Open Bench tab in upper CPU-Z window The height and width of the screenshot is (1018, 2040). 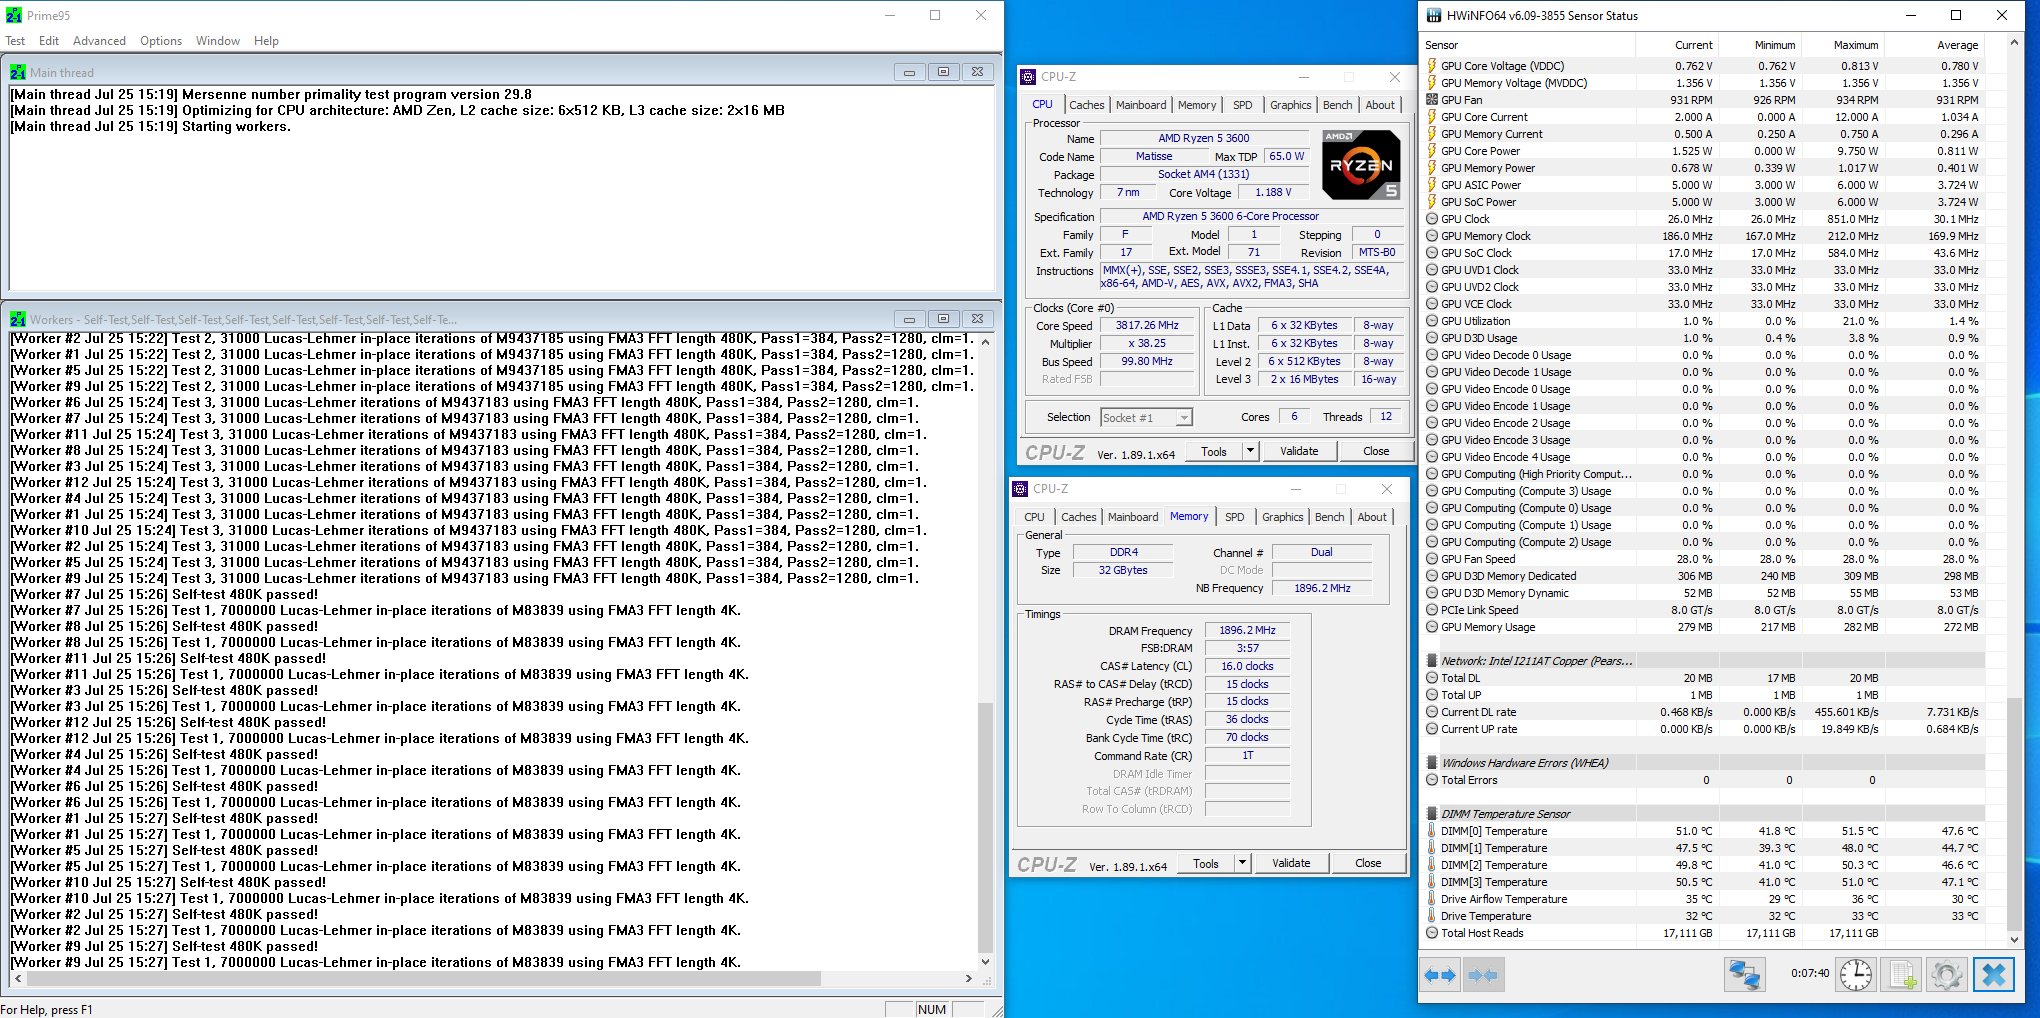click(1338, 105)
